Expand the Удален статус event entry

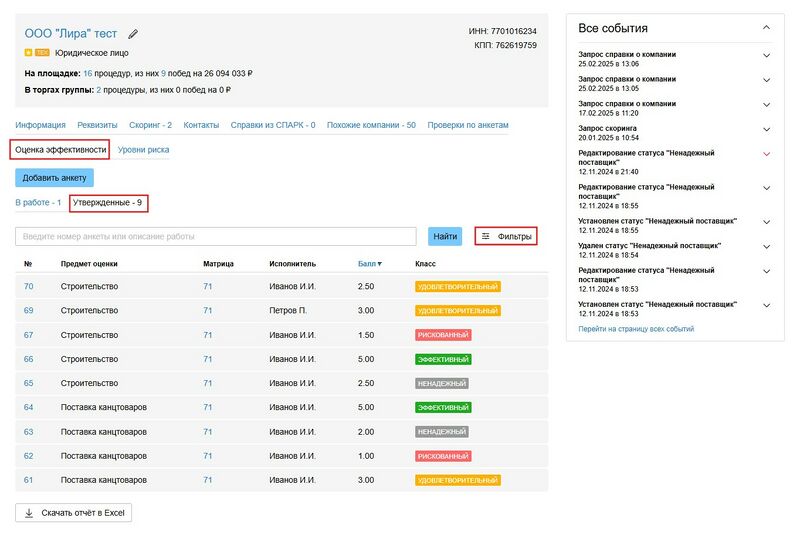766,246
